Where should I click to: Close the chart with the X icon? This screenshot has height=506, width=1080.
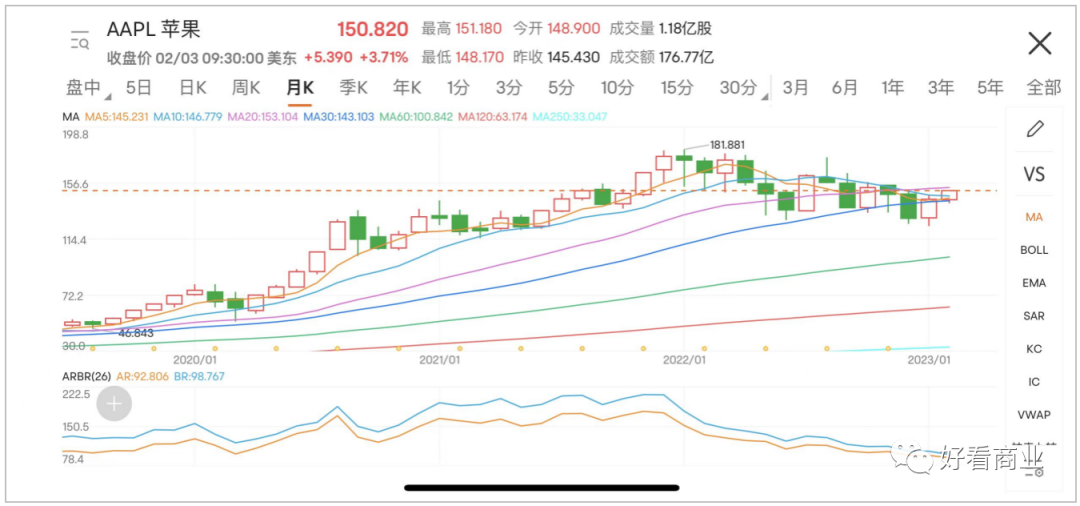1039,43
